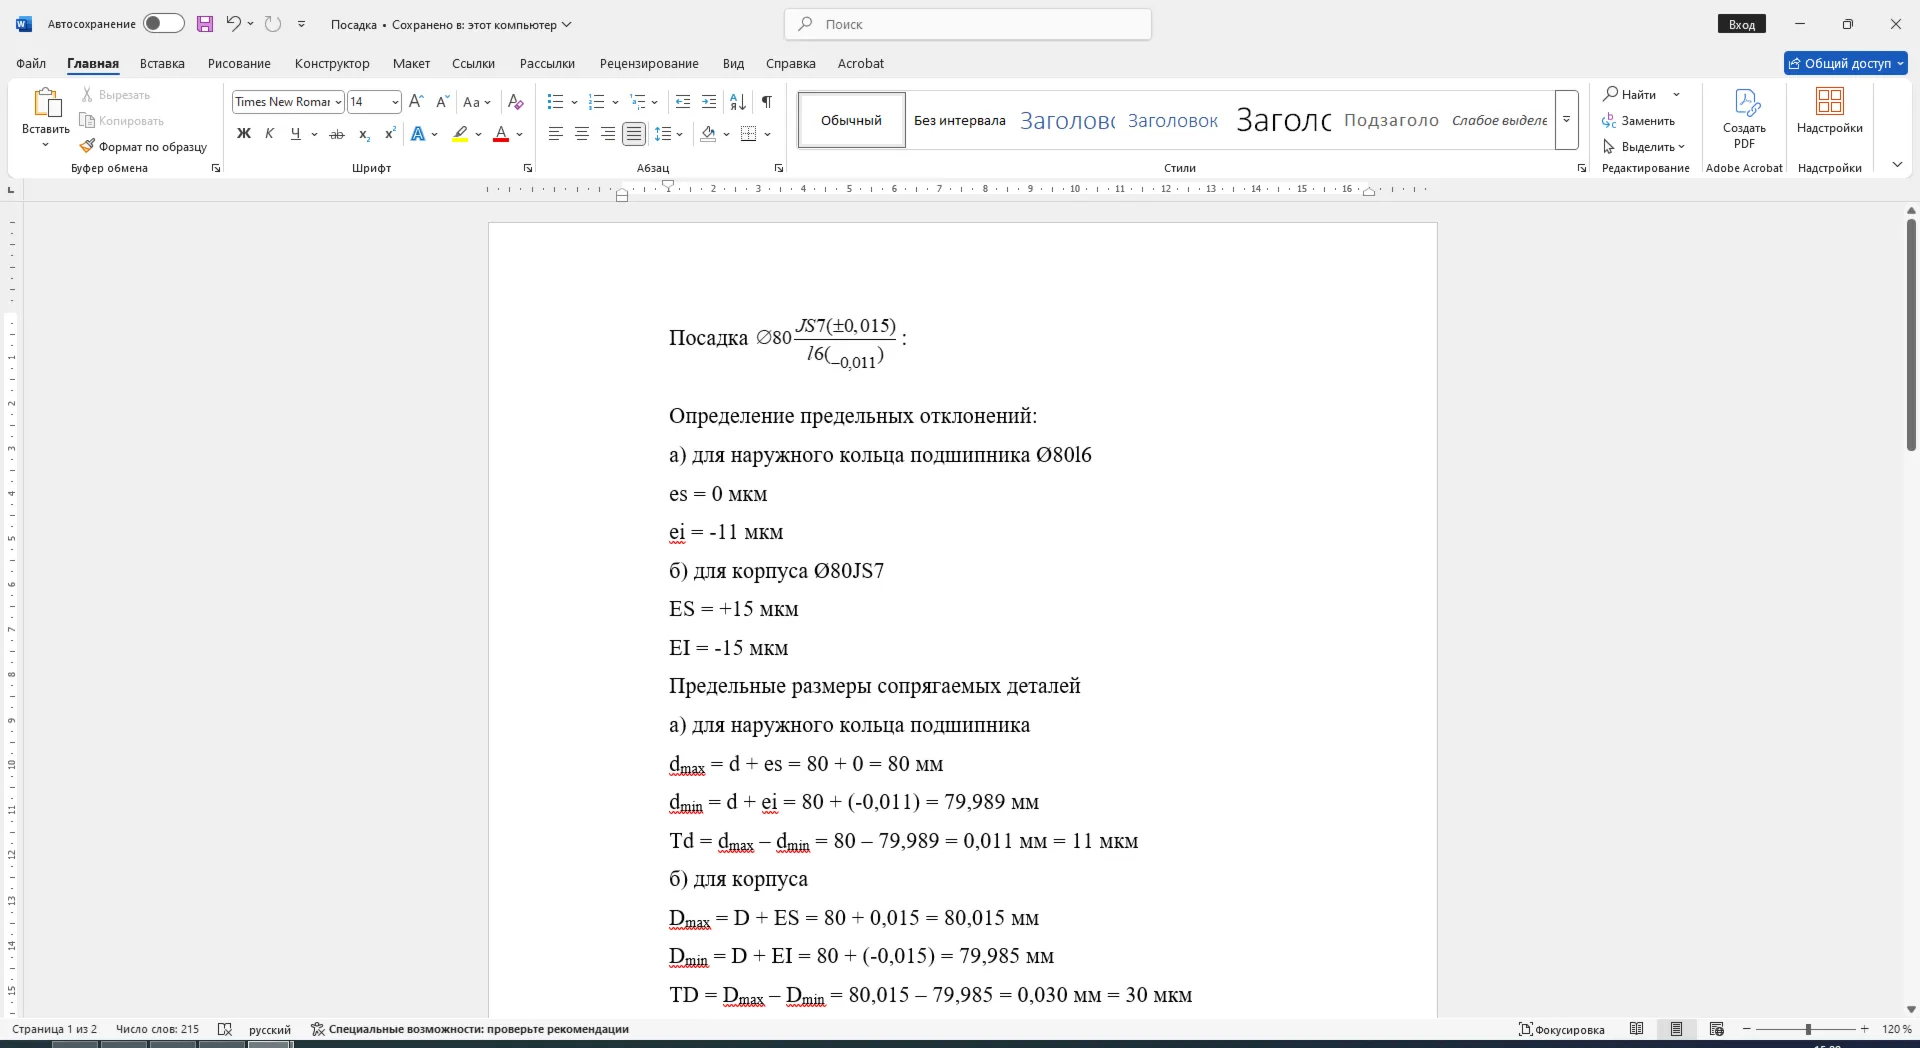
Task: Open the font size dropdown showing 14
Action: 395,102
